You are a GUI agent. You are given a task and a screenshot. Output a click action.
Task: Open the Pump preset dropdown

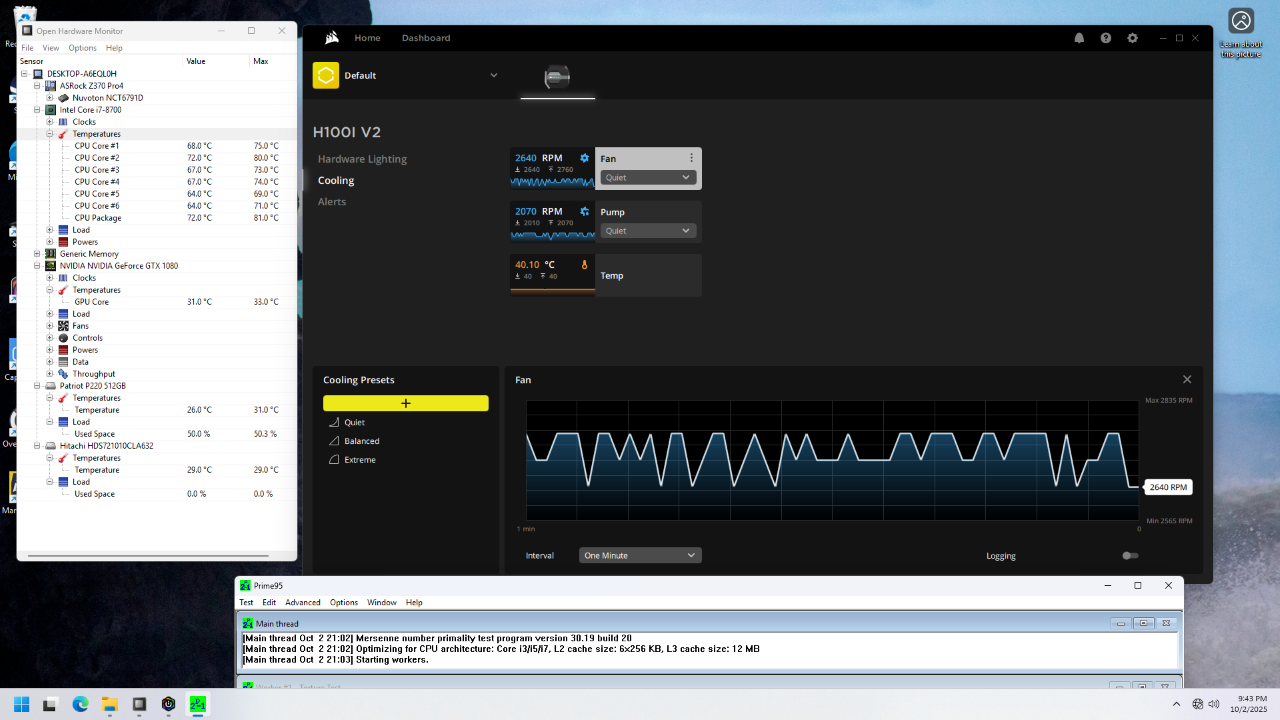[648, 231]
